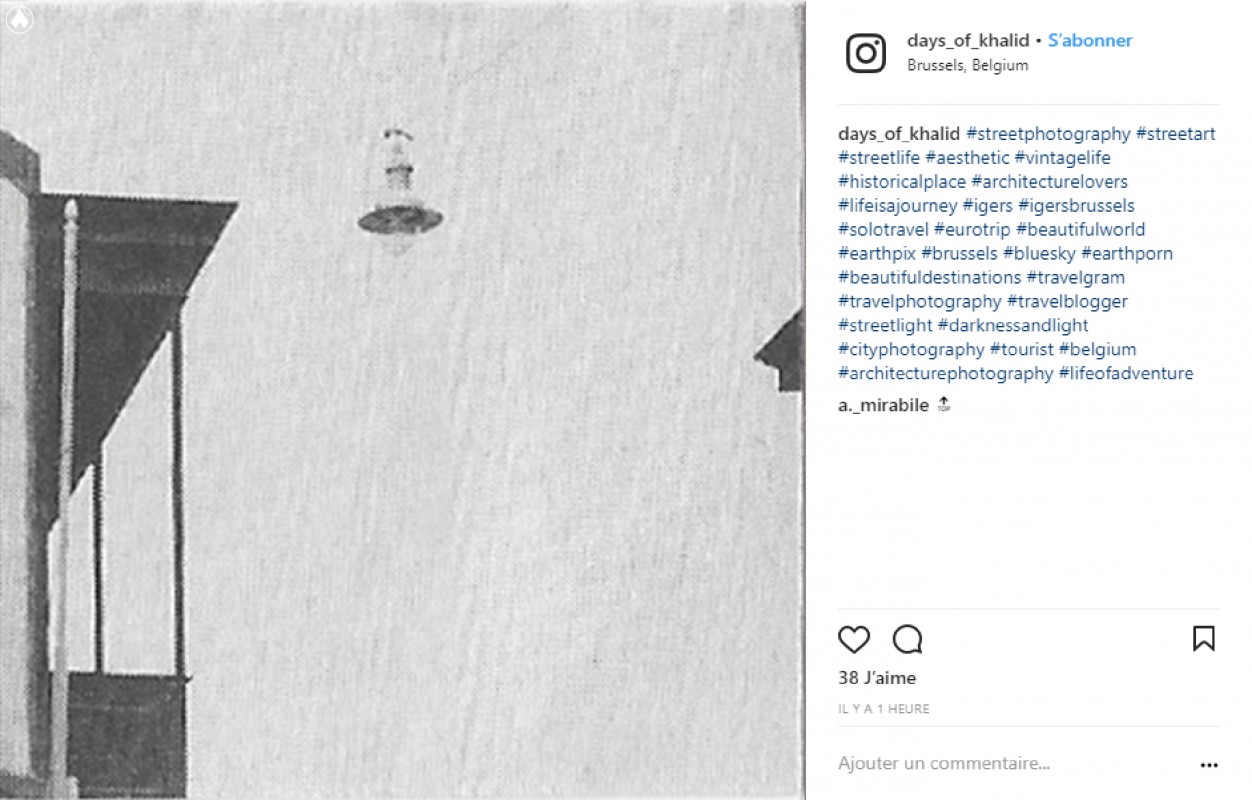View the 38 J'aime likes list
The height and width of the screenshot is (800, 1252).
[877, 678]
